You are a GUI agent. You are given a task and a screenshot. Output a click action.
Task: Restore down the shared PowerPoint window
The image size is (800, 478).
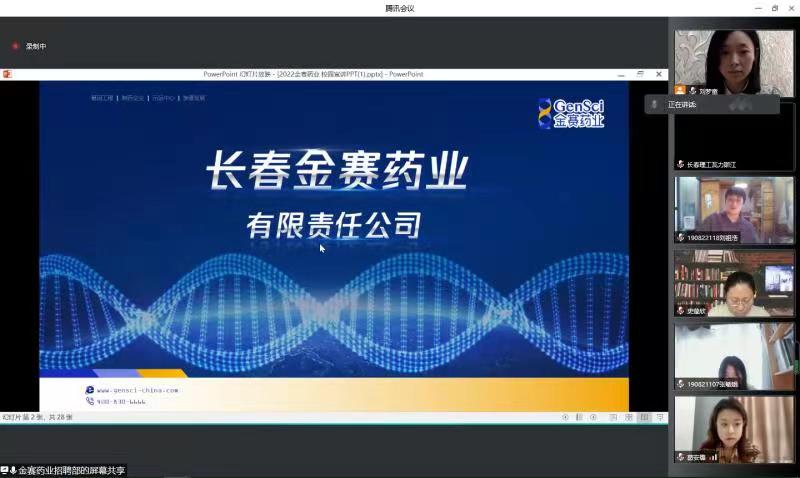click(640, 74)
